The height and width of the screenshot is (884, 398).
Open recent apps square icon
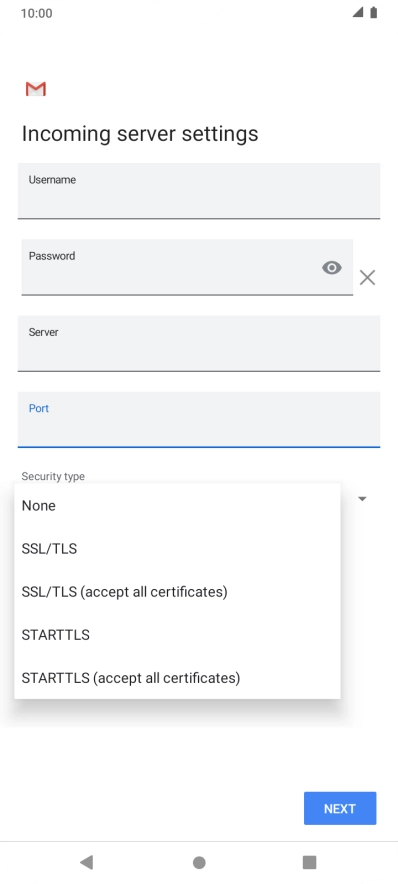pos(309,862)
